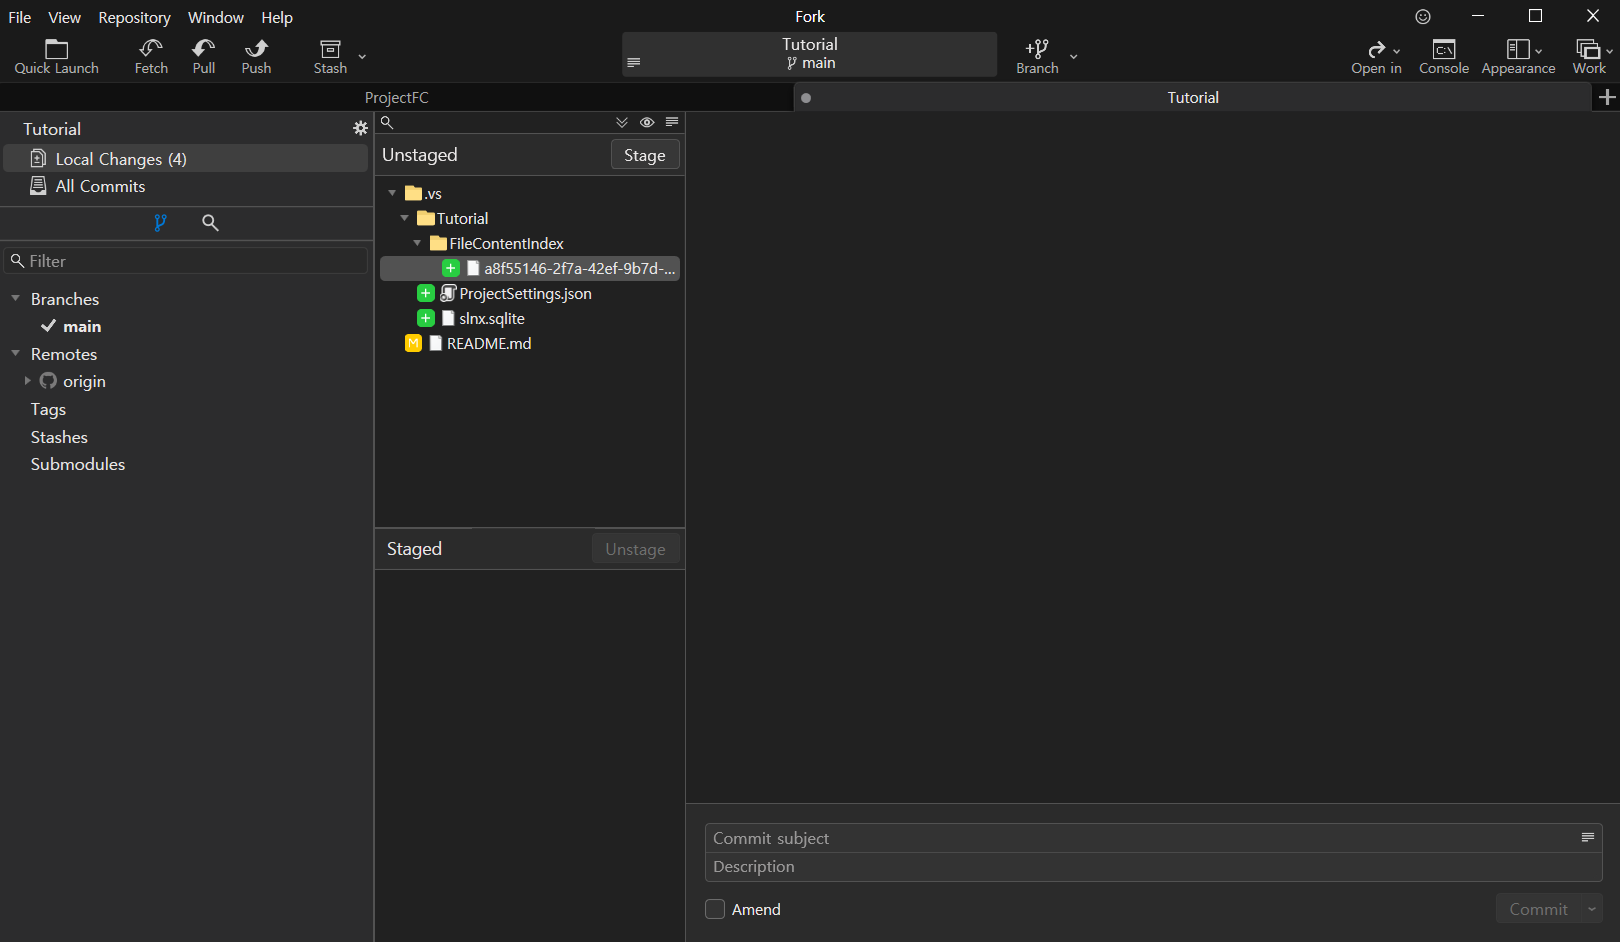
Task: Open the Branch dropdown arrow
Action: click(x=1073, y=56)
